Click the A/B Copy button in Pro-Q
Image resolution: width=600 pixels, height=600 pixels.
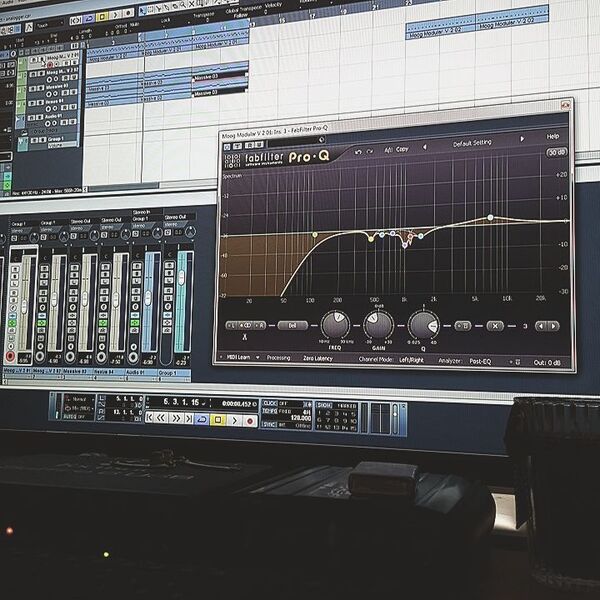coord(396,150)
